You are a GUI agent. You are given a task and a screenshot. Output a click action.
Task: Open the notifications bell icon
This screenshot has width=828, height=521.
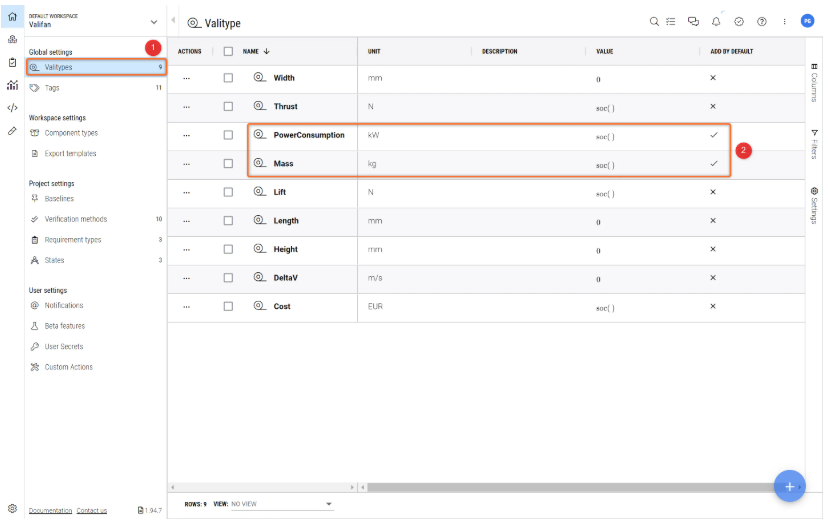click(716, 22)
